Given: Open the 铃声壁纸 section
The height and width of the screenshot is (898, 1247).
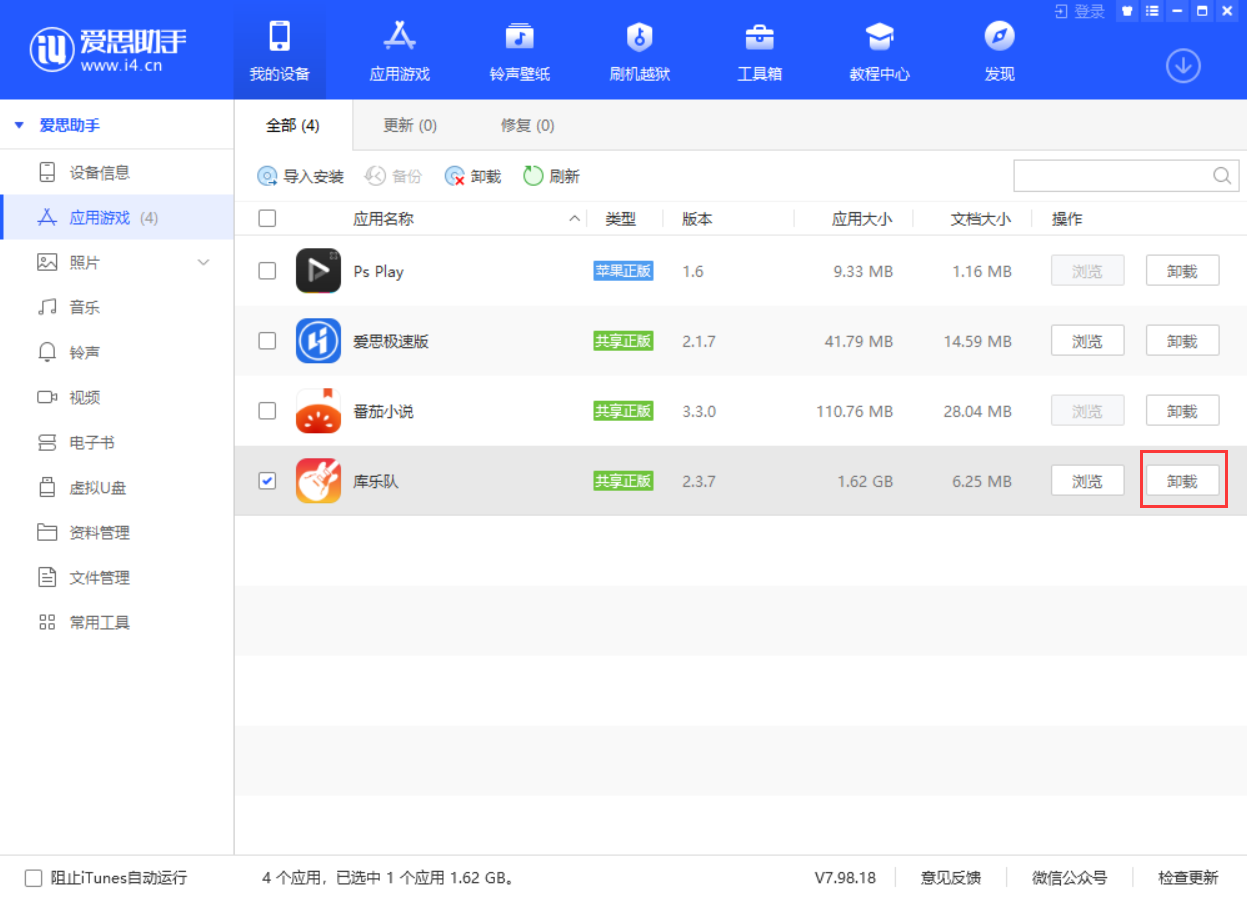Looking at the screenshot, I should (x=519, y=50).
